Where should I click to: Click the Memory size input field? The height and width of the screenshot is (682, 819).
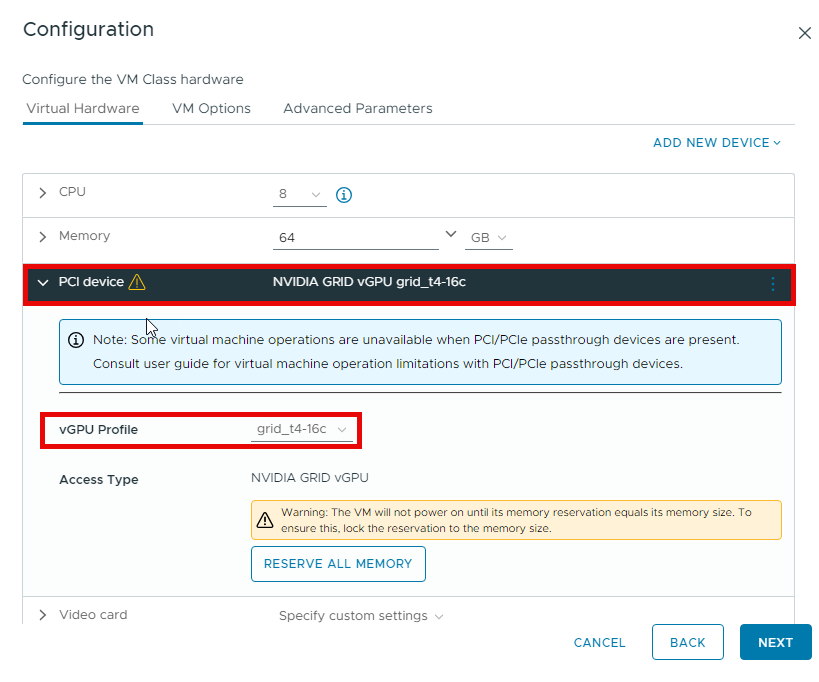point(355,238)
